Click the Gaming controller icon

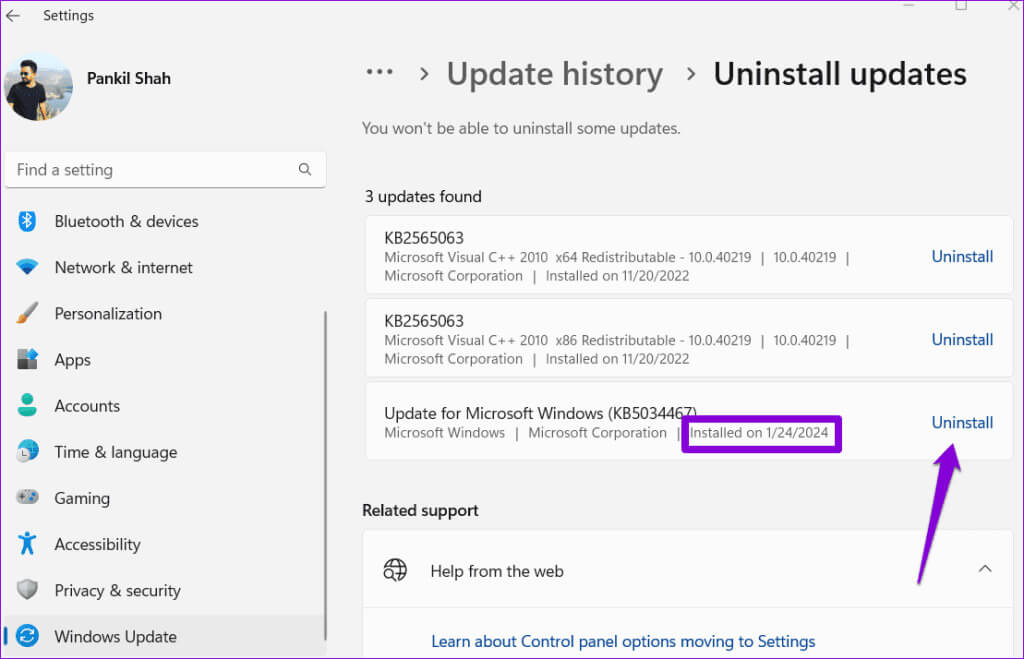pos(27,498)
